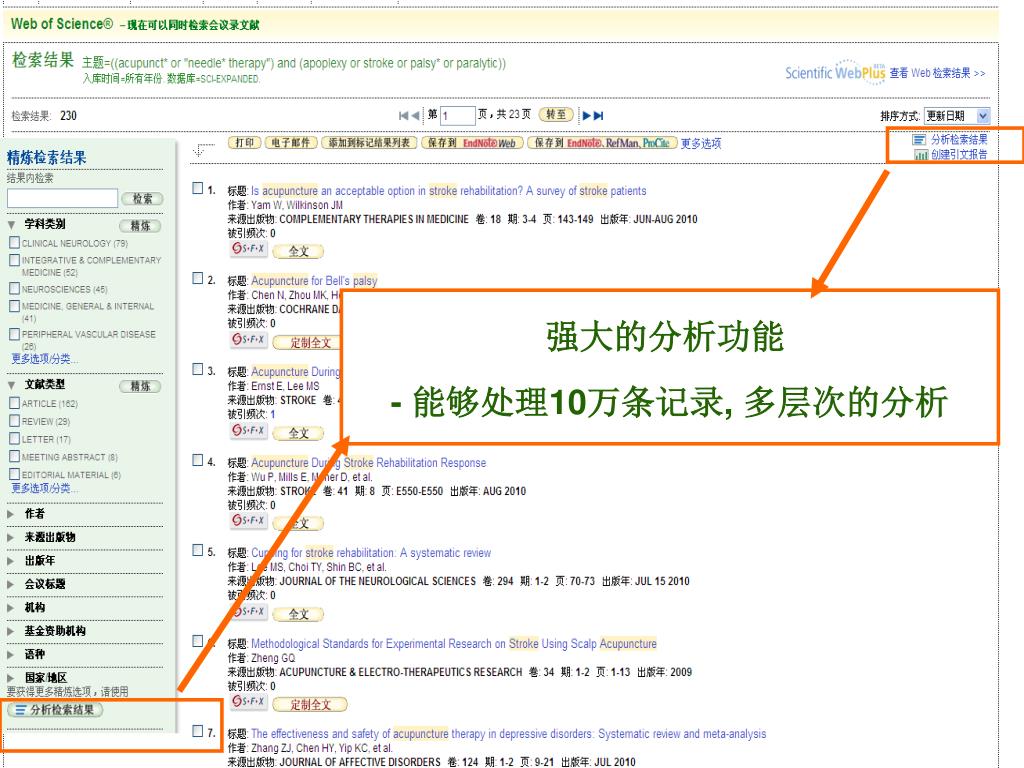The width and height of the screenshot is (1024, 768).
Task: Select checkbox for result 2
Action: click(x=197, y=278)
